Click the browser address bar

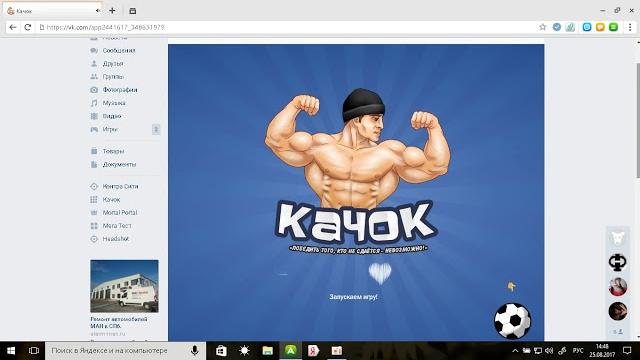point(286,27)
